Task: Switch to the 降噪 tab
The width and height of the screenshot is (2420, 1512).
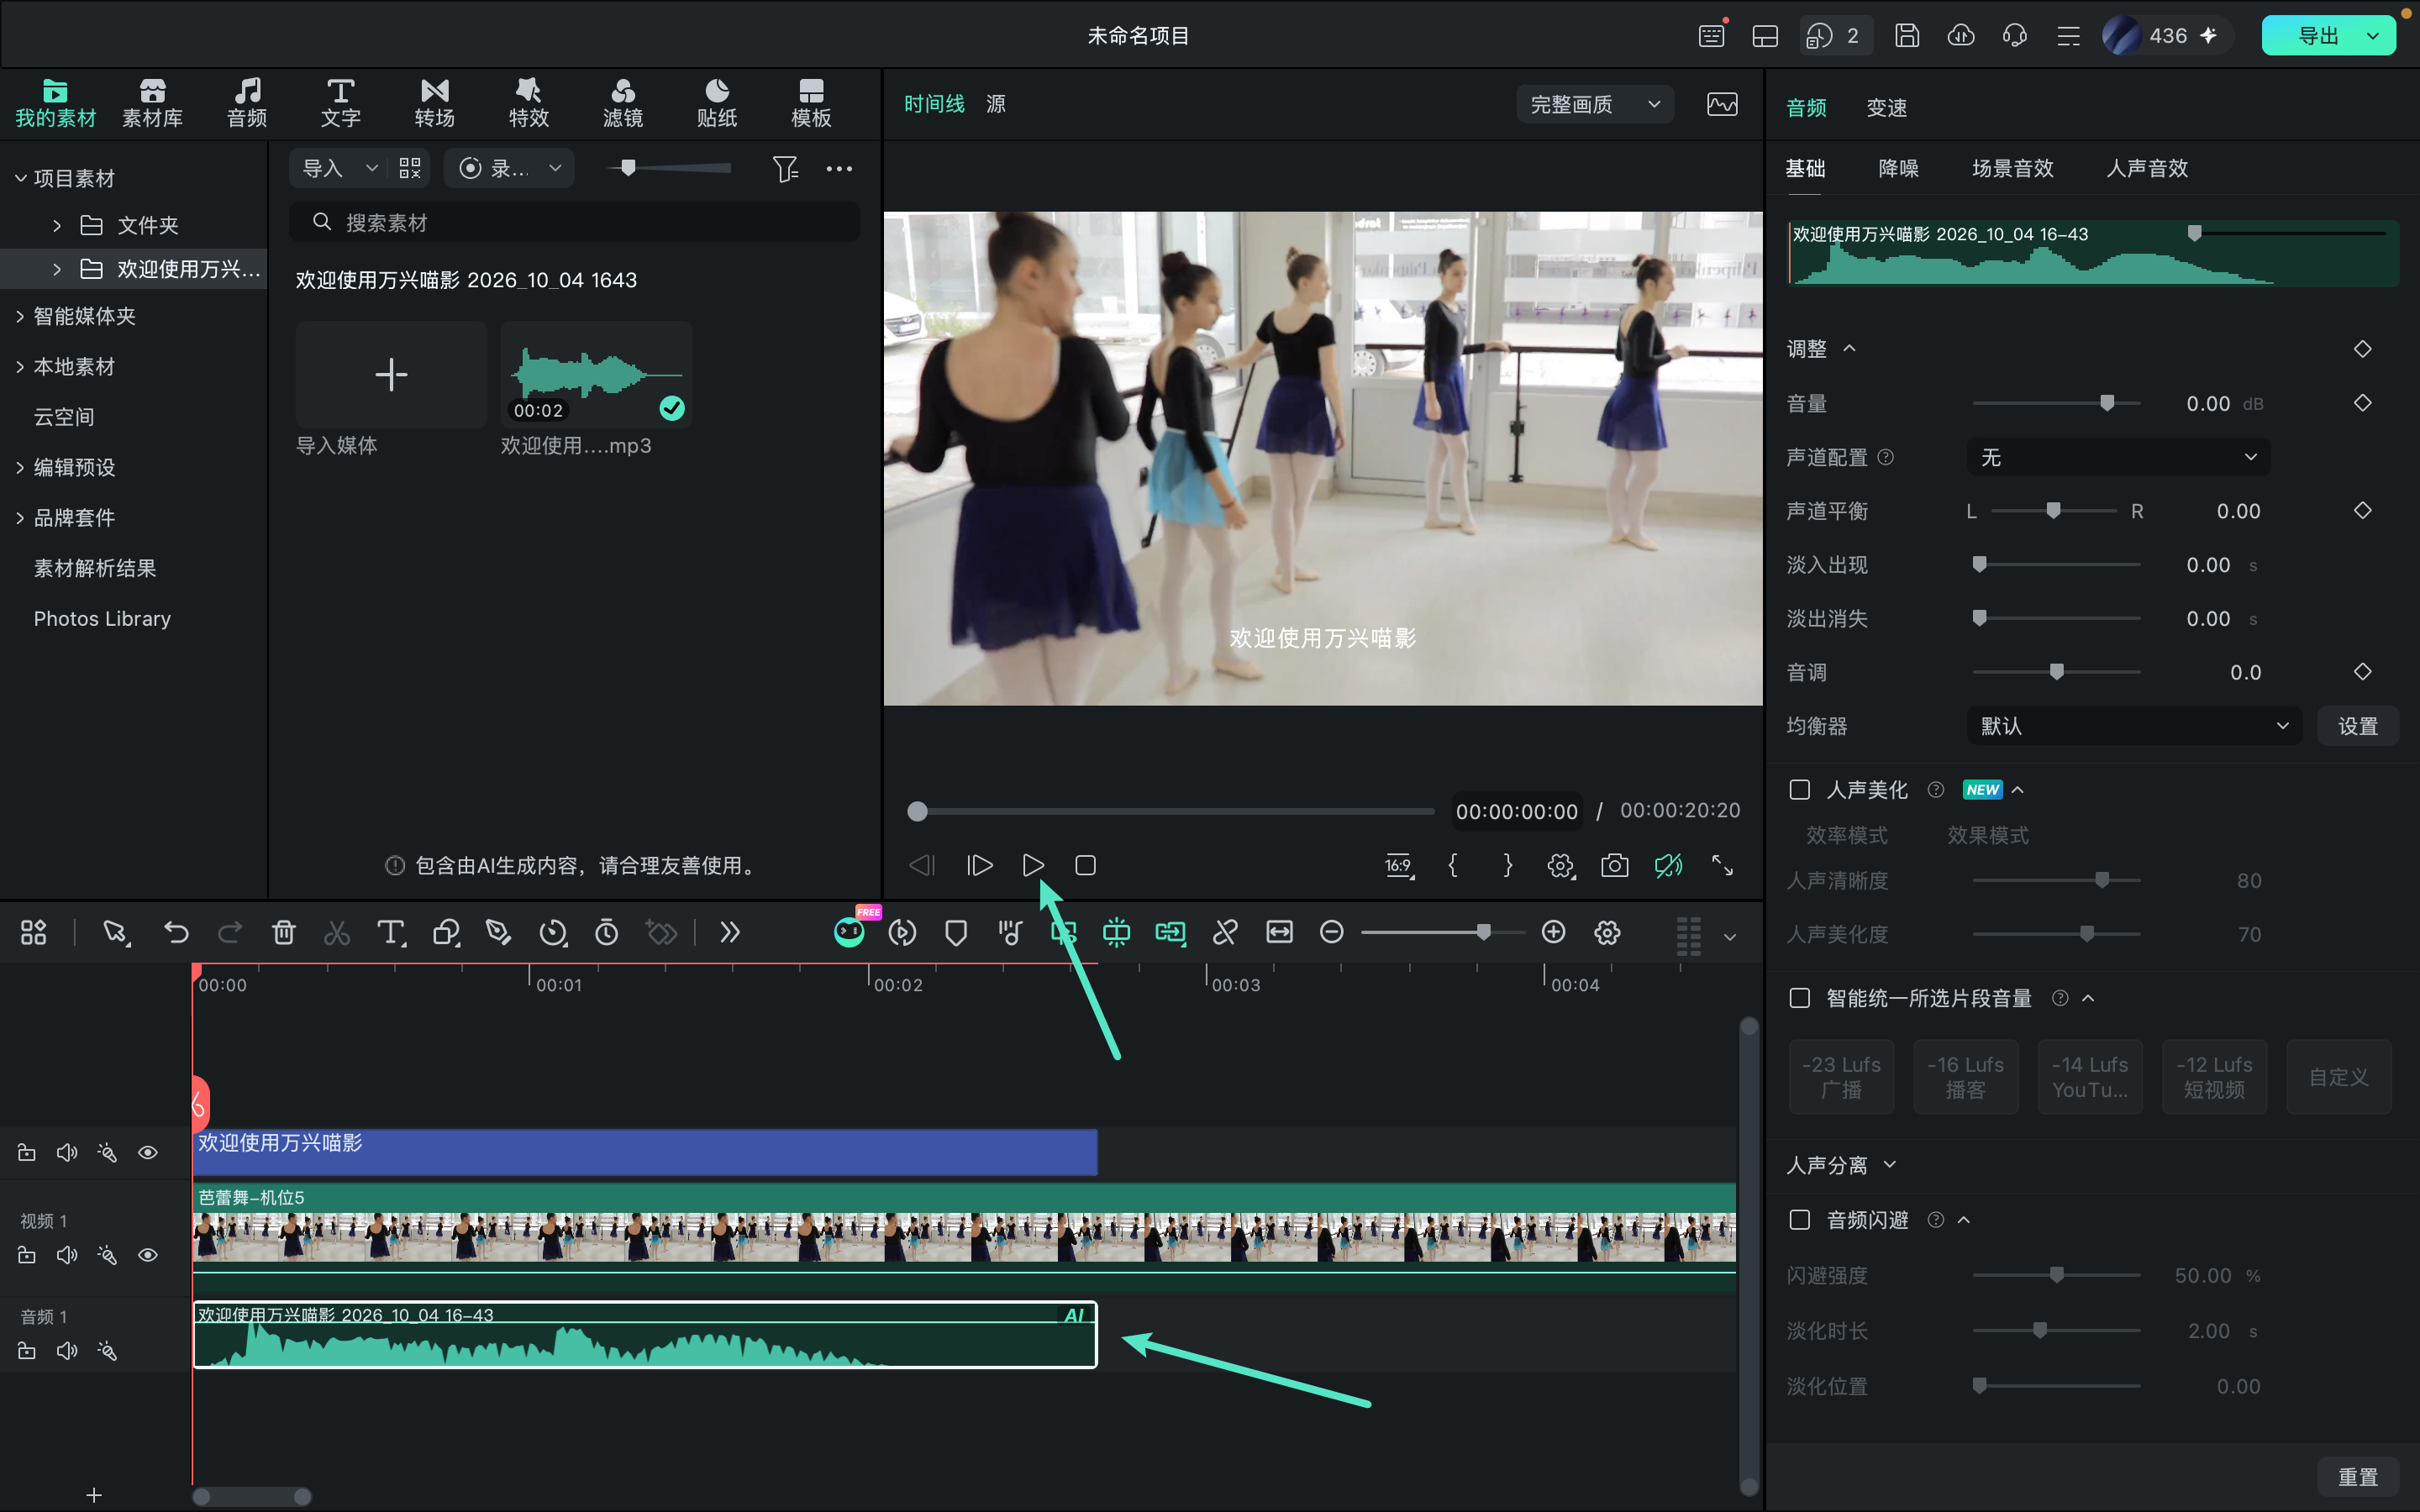Action: (1898, 168)
